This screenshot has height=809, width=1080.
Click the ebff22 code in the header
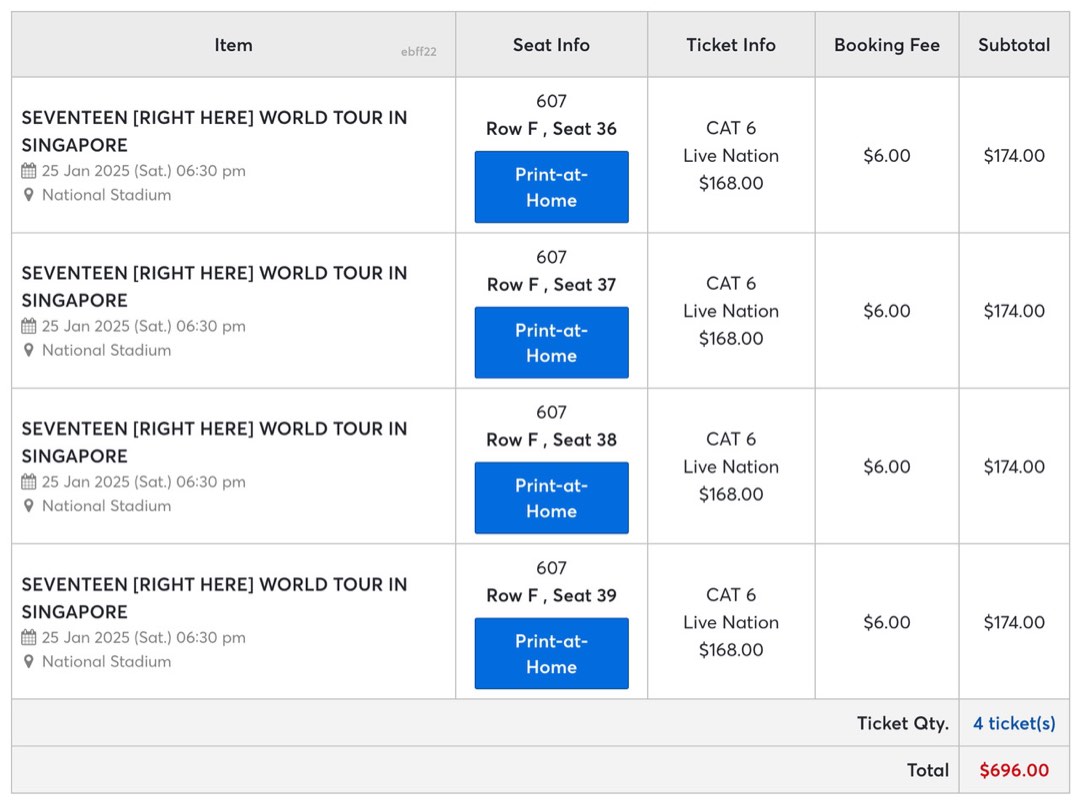pyautogui.click(x=418, y=50)
